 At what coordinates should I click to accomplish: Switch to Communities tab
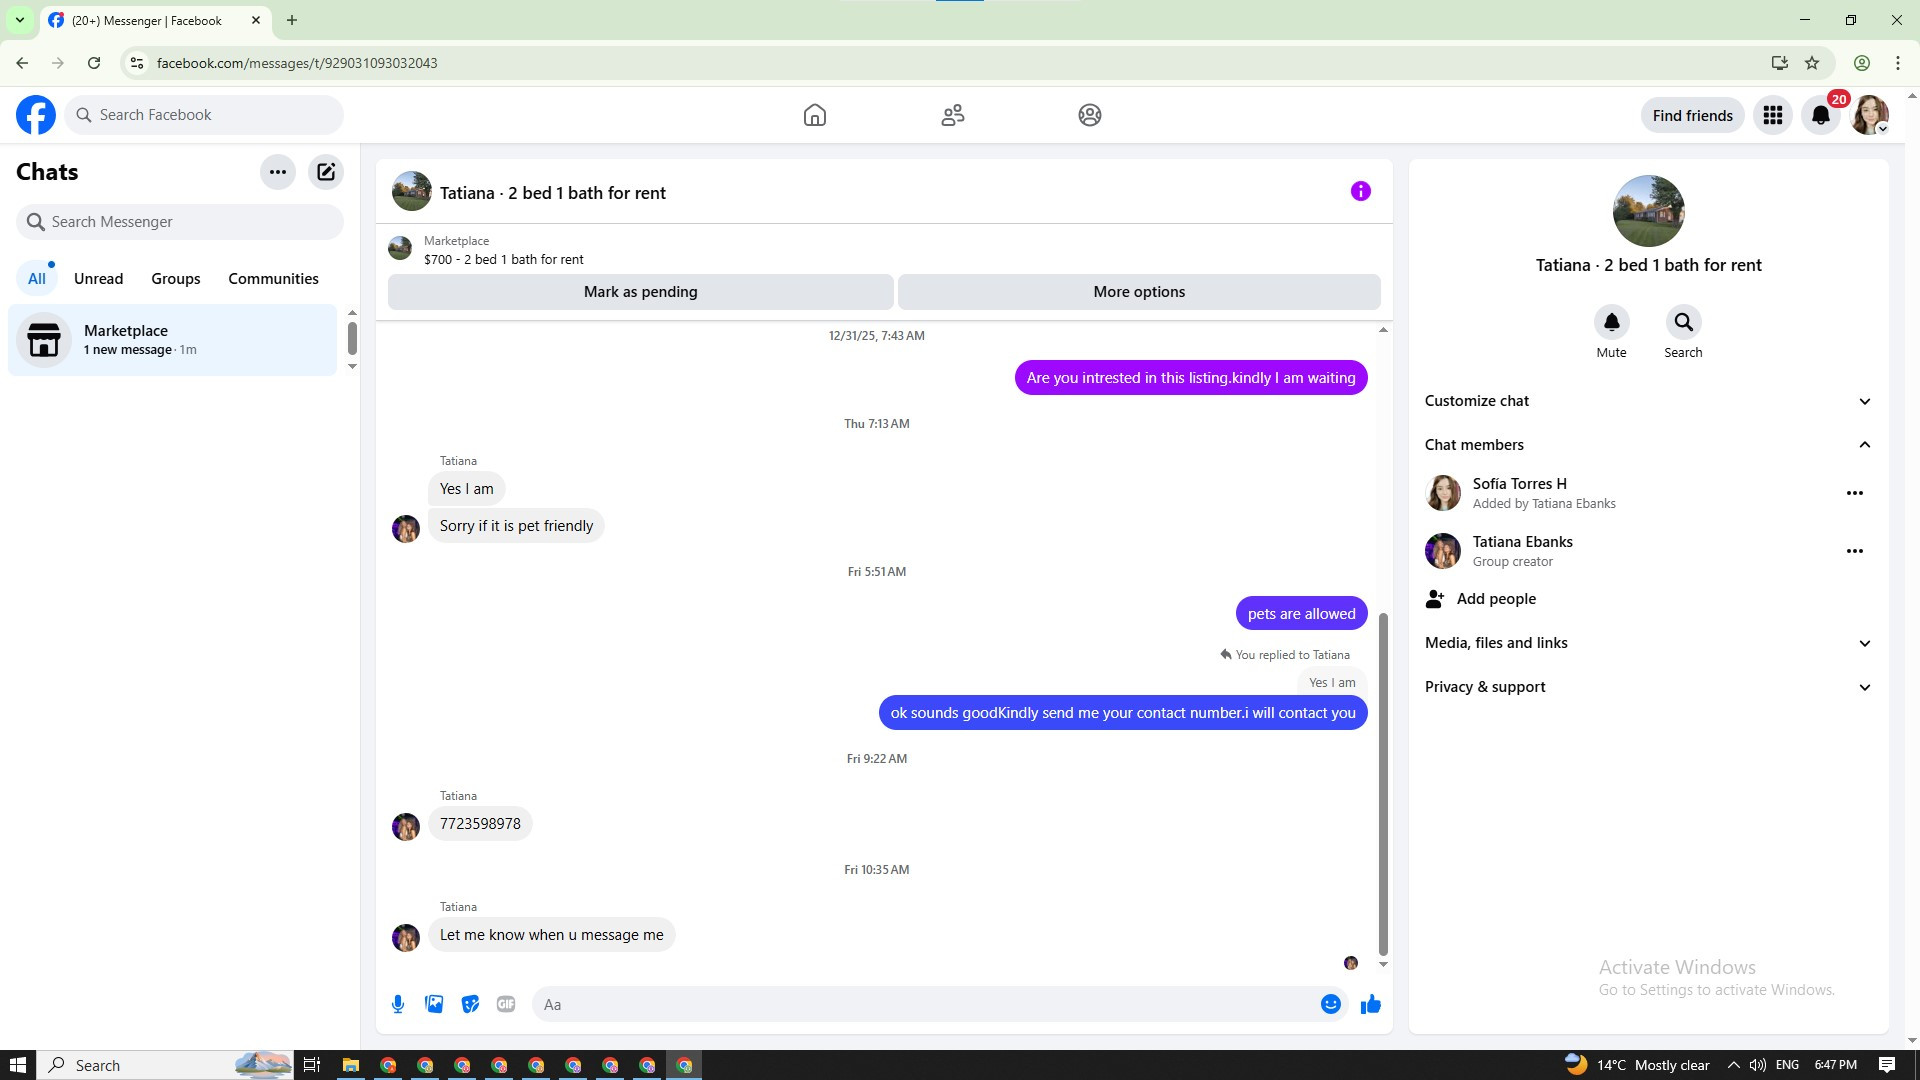coord(273,279)
